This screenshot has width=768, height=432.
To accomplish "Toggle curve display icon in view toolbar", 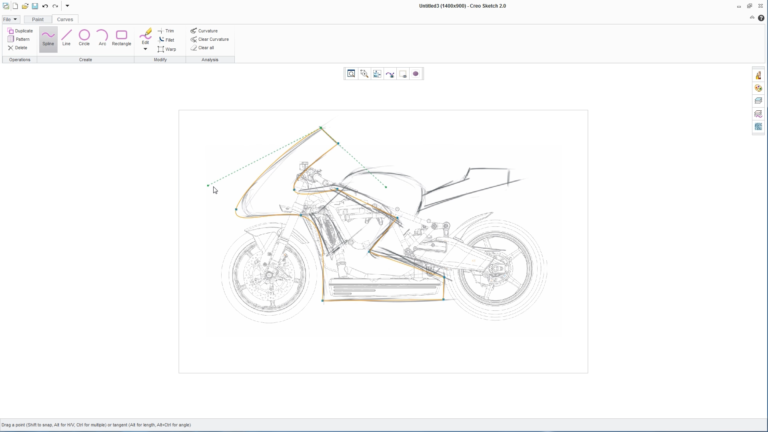I will coord(390,73).
